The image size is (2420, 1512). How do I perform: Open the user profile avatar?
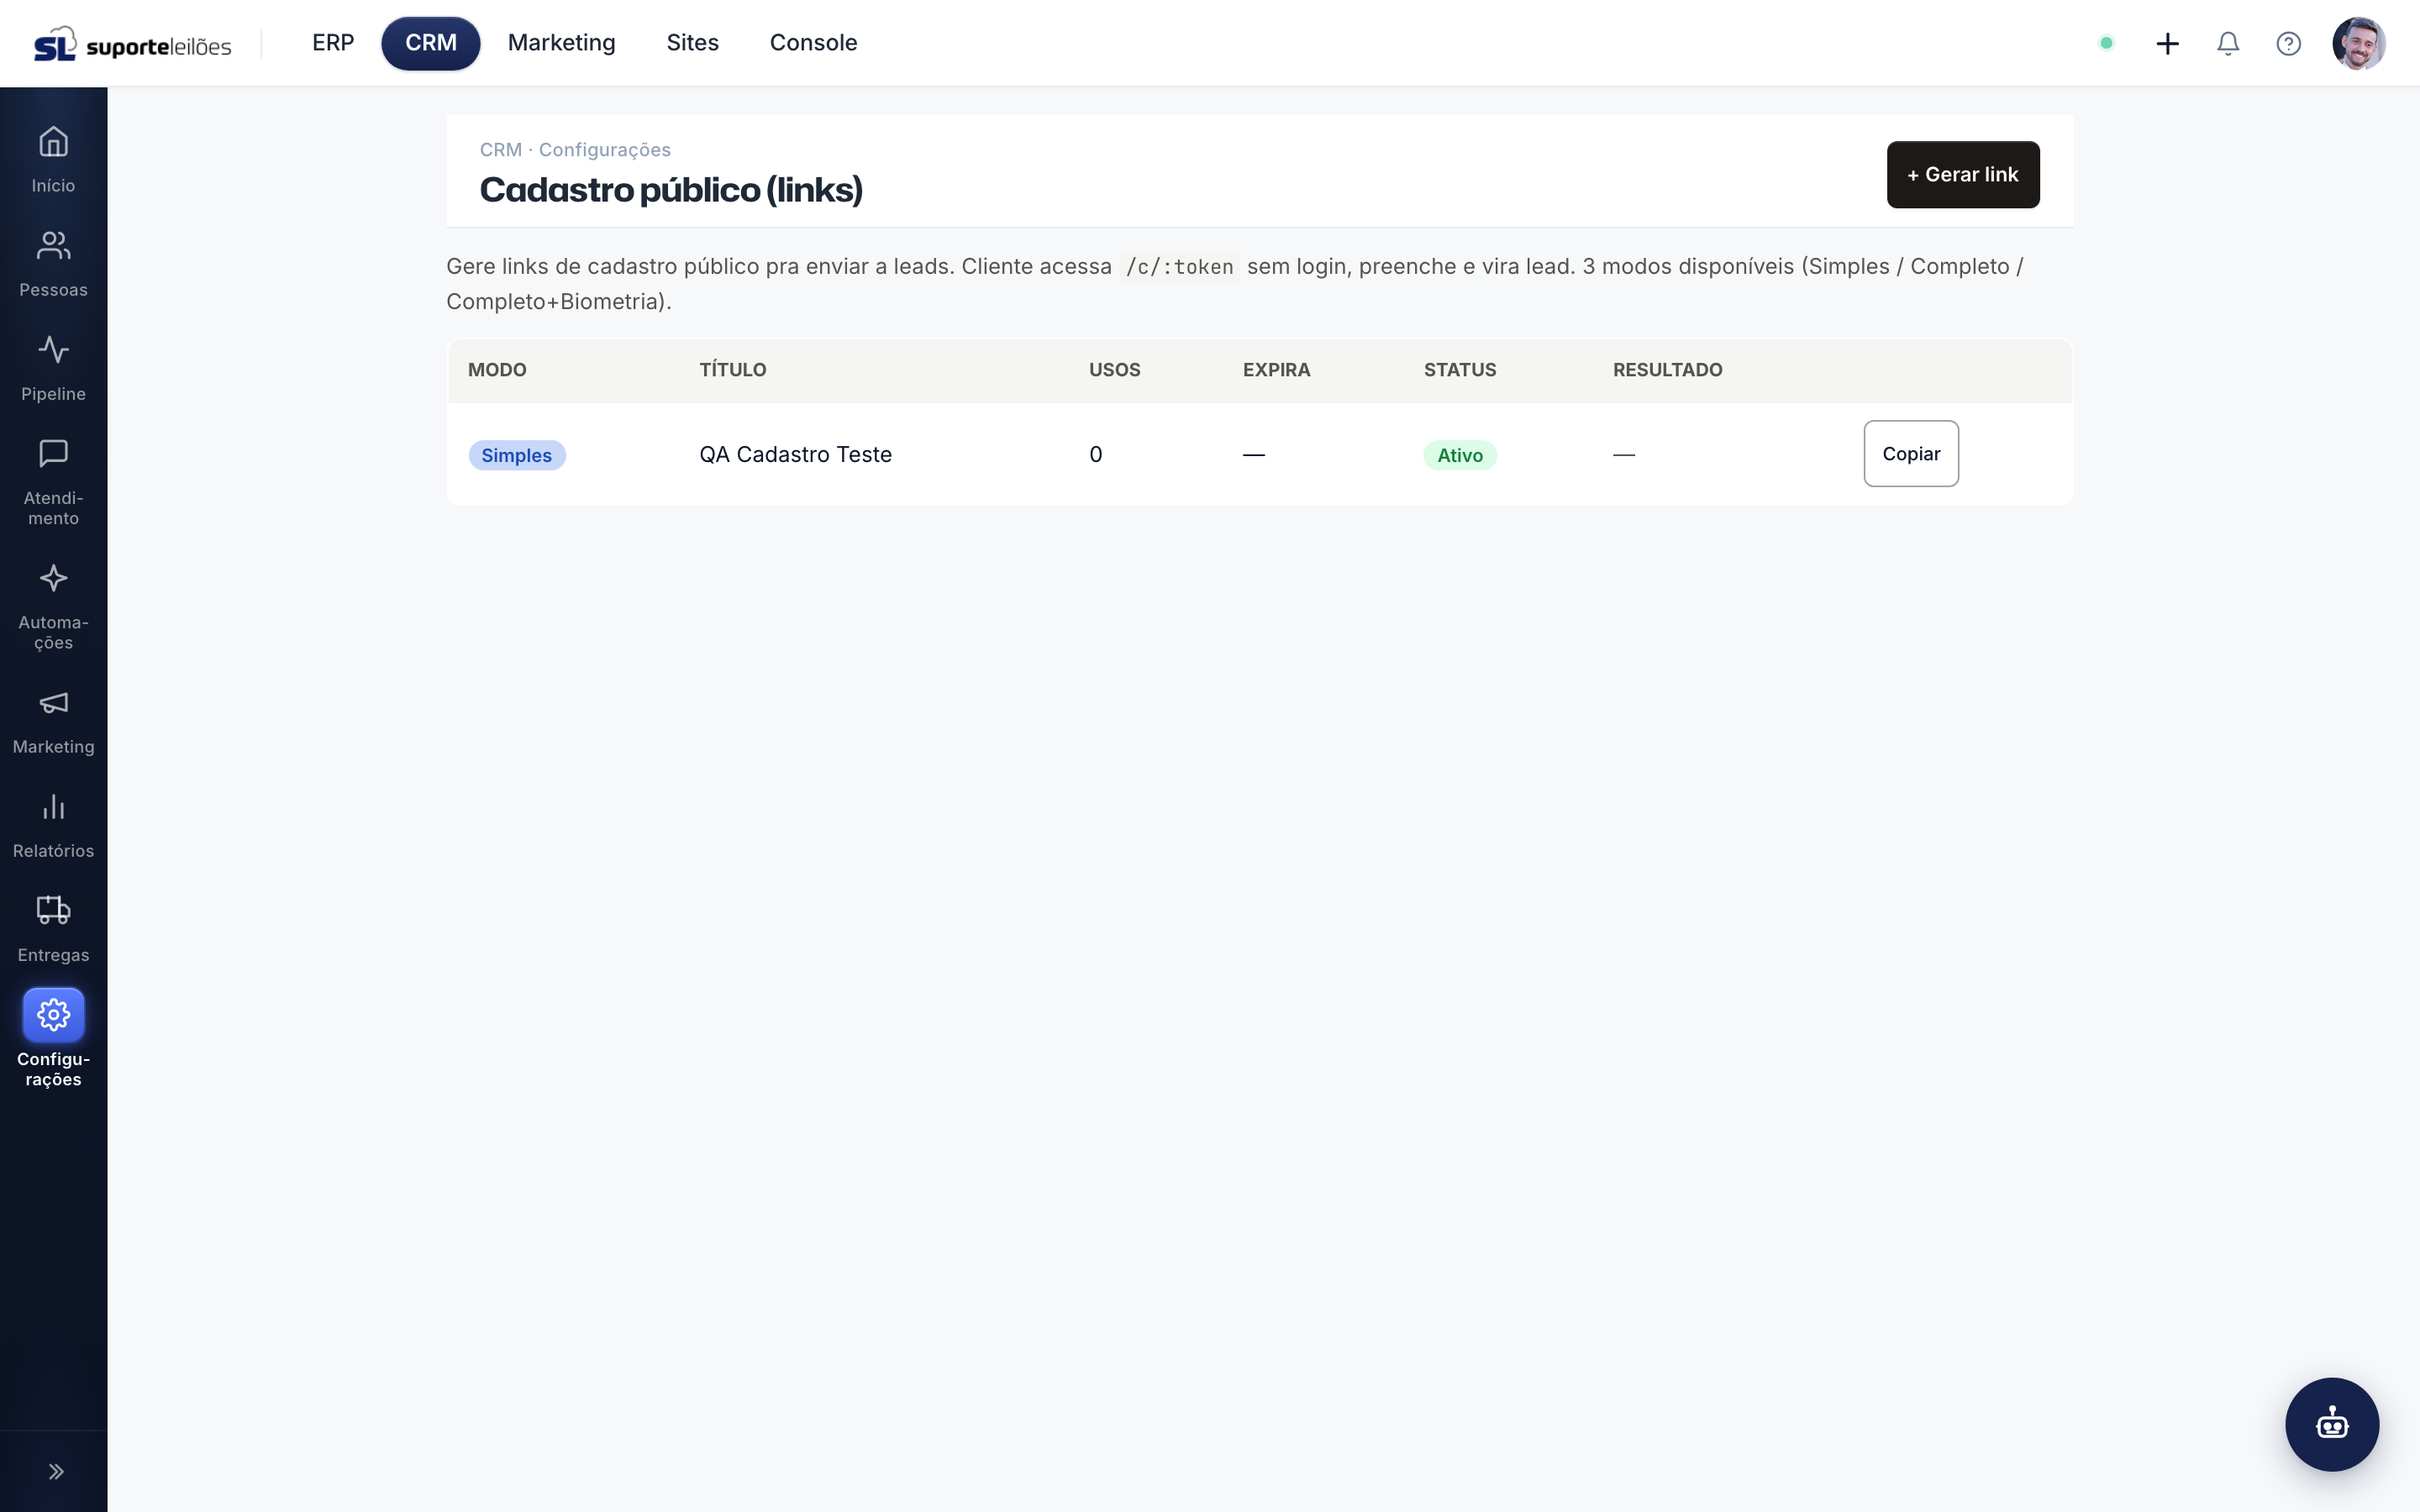[x=2359, y=43]
